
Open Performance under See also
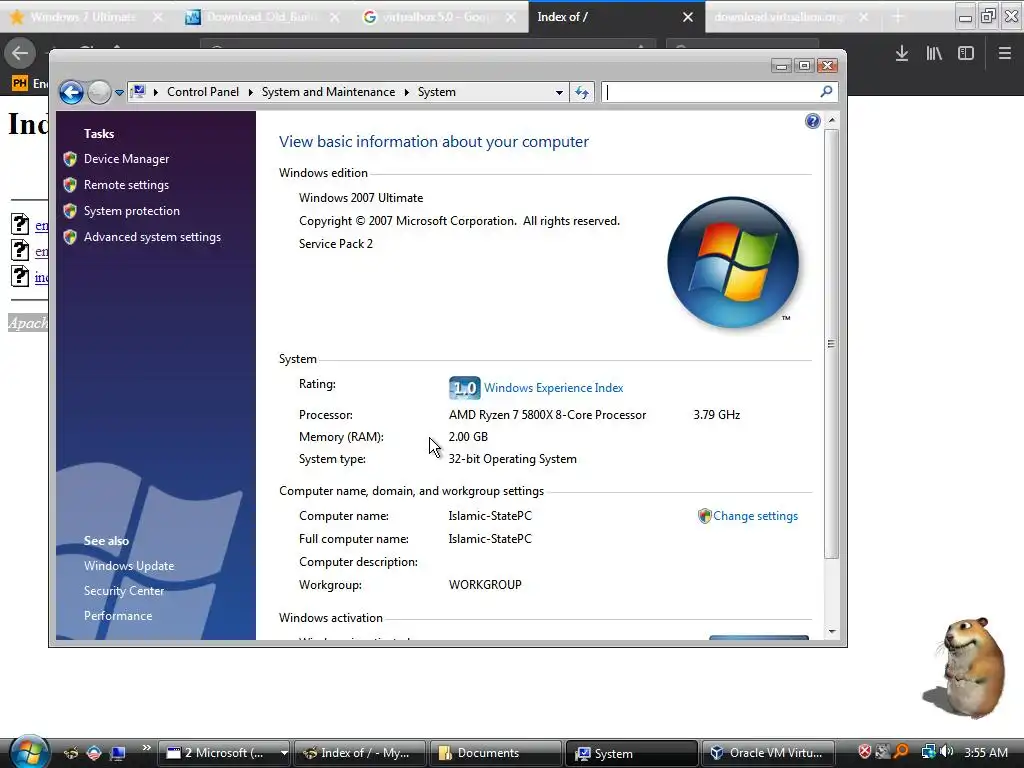pos(118,616)
